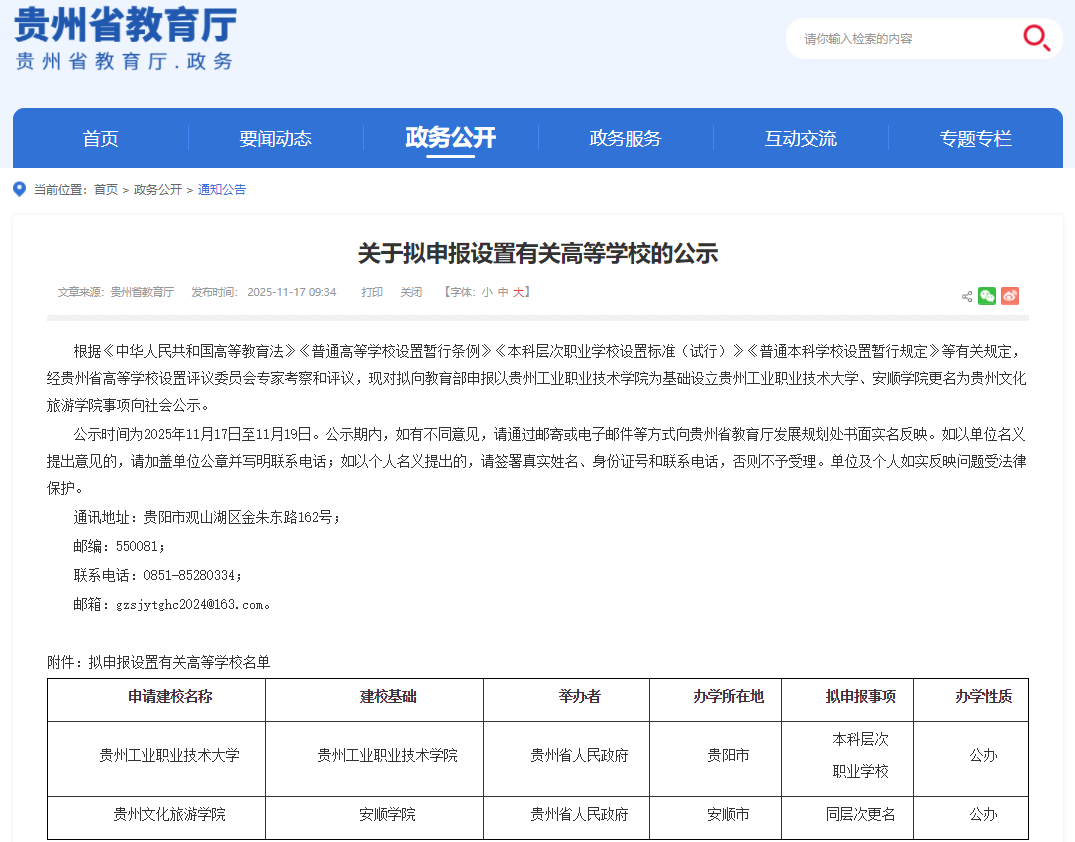The image size is (1075, 842).
Task: Select the 政务公开 navigation tab
Action: point(450,138)
